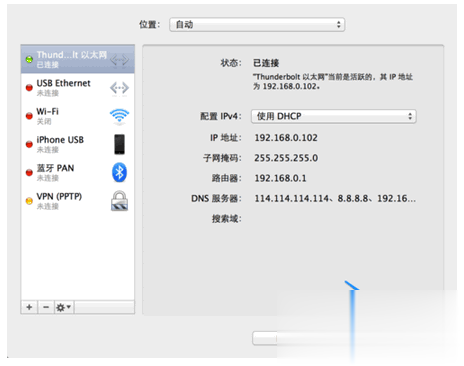Click the router value 192.168.0.1

click(280, 178)
